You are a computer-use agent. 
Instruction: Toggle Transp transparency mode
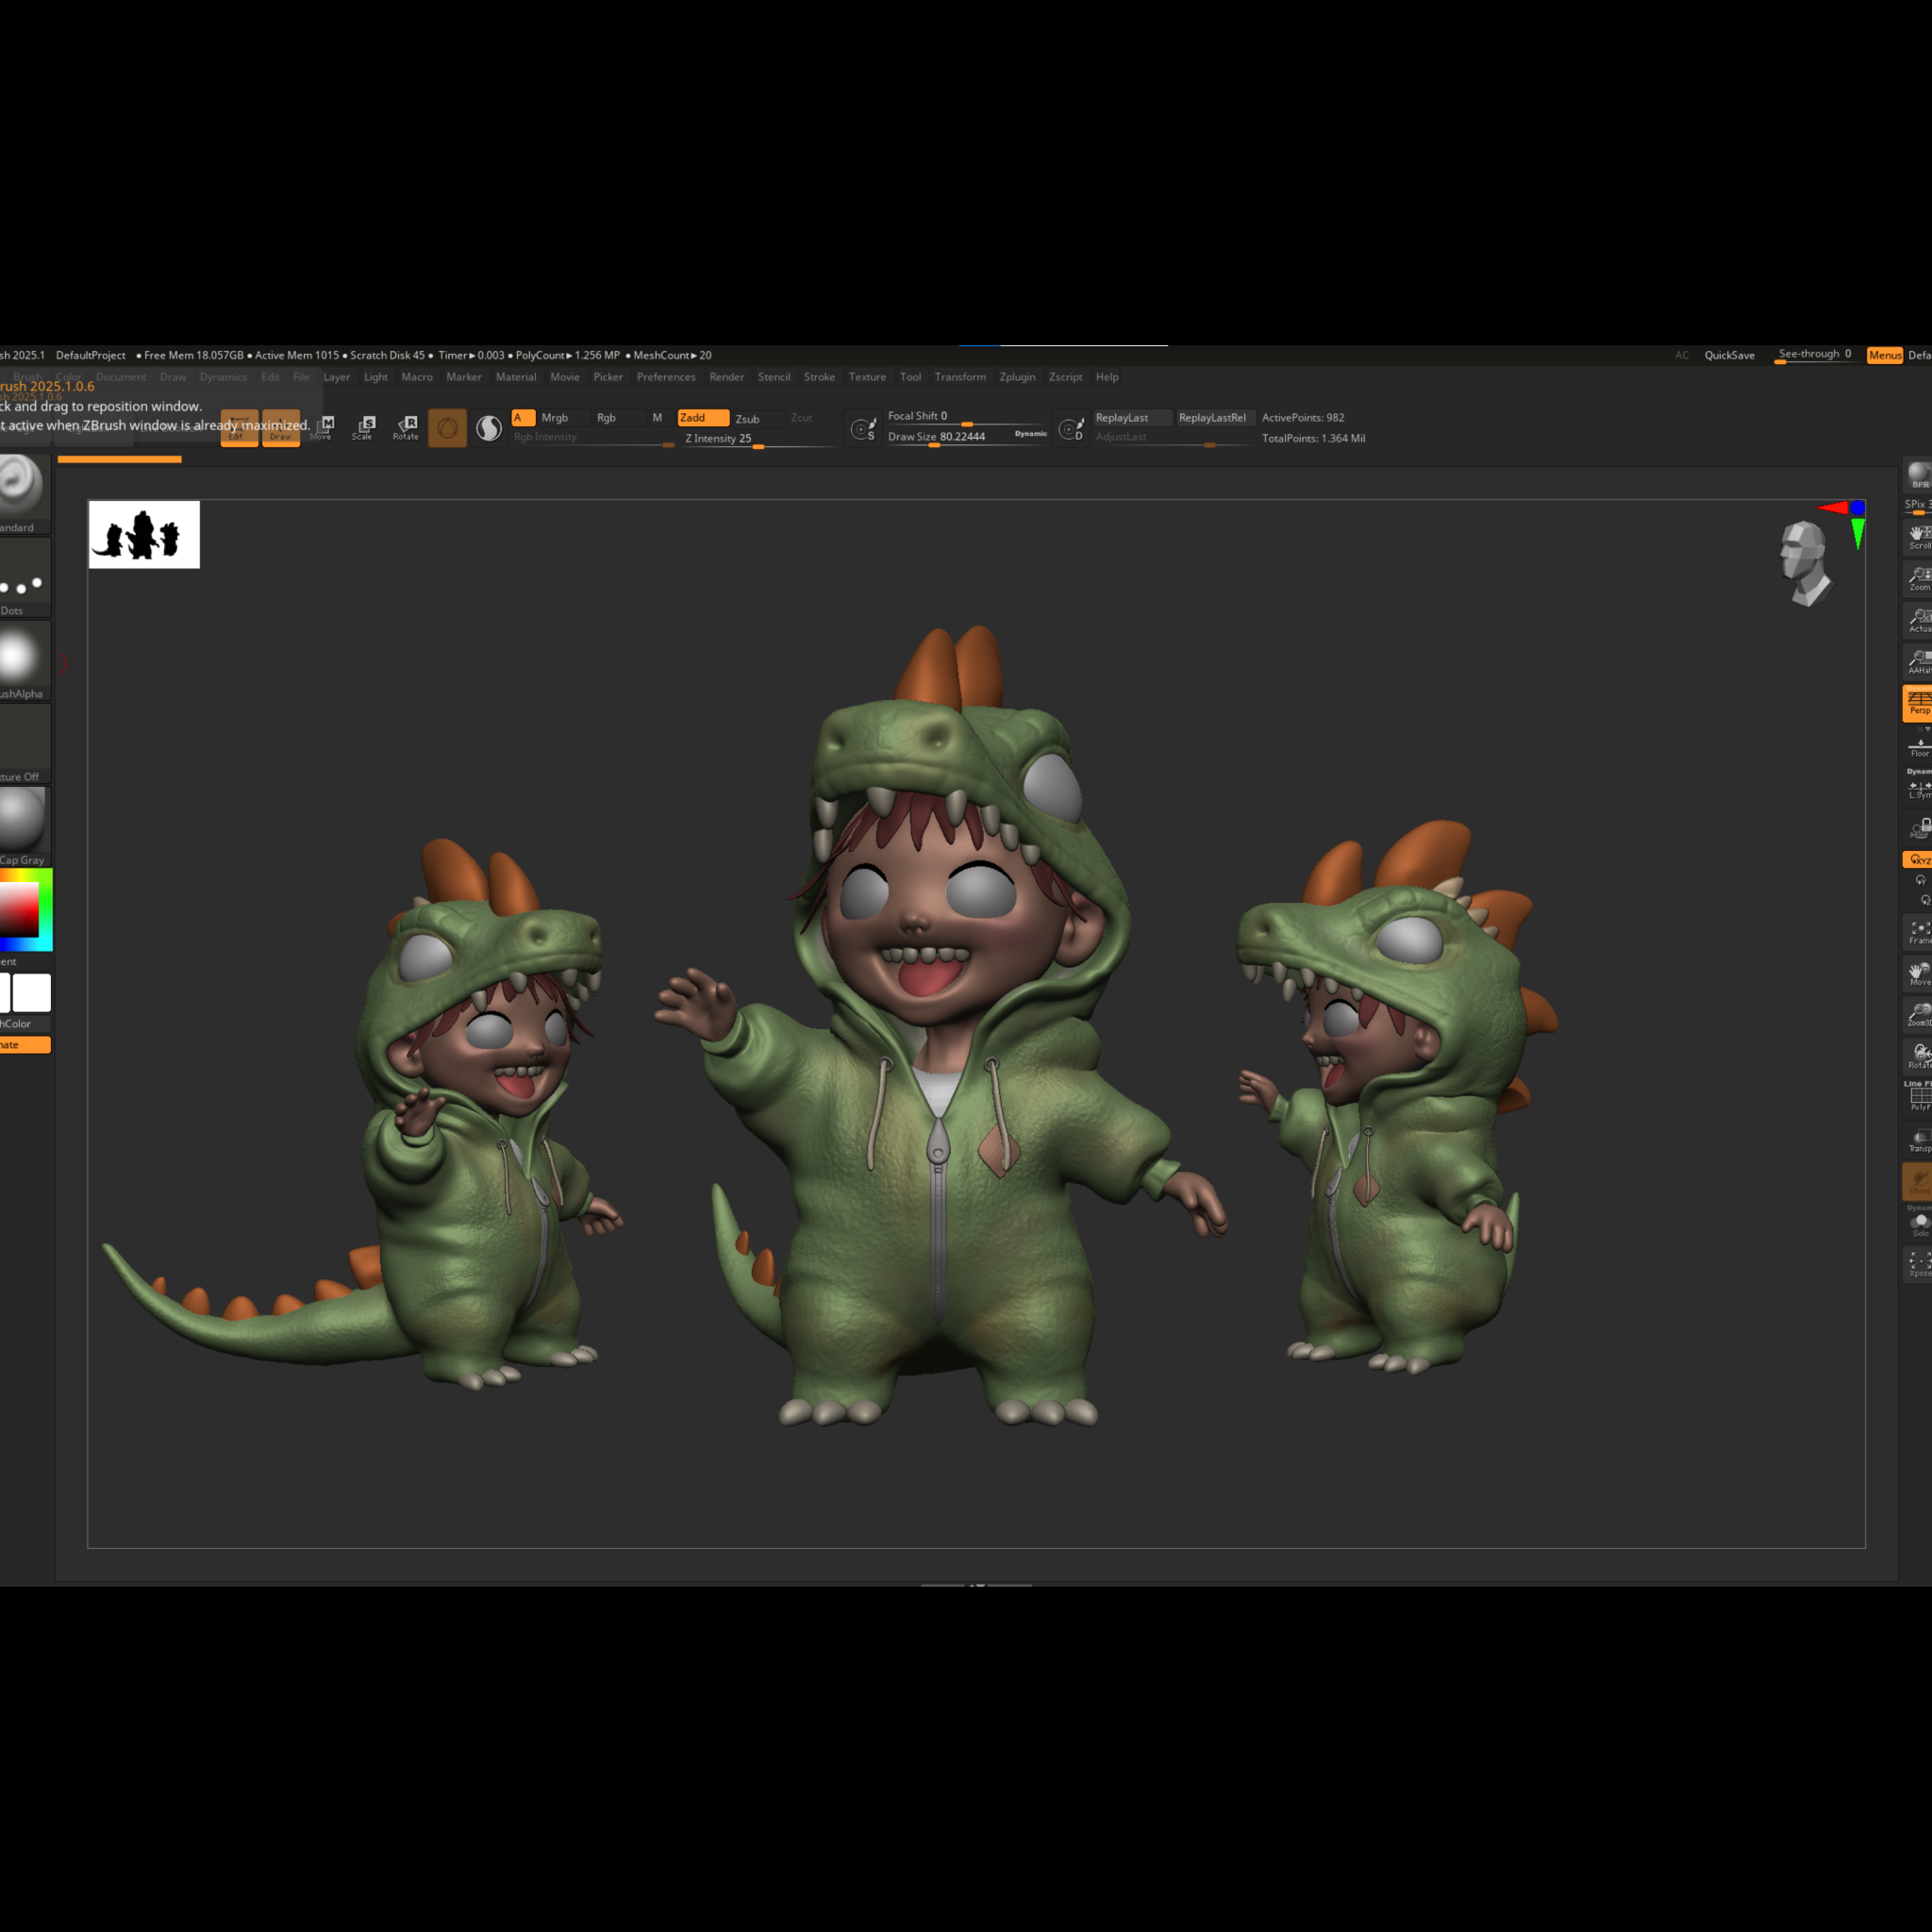click(1918, 1140)
